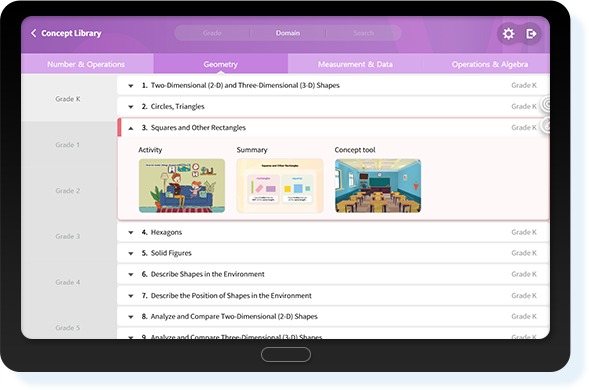Go back using Concept Library arrow

33,33
